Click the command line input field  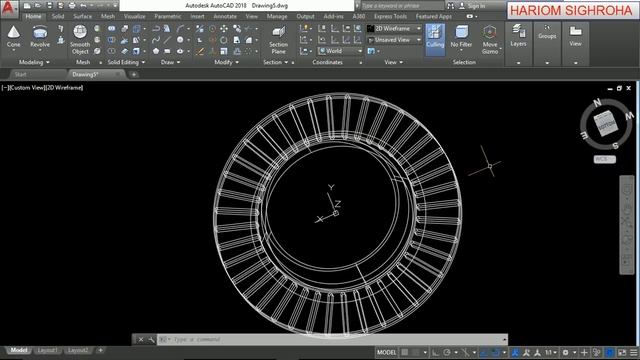pos(332,340)
